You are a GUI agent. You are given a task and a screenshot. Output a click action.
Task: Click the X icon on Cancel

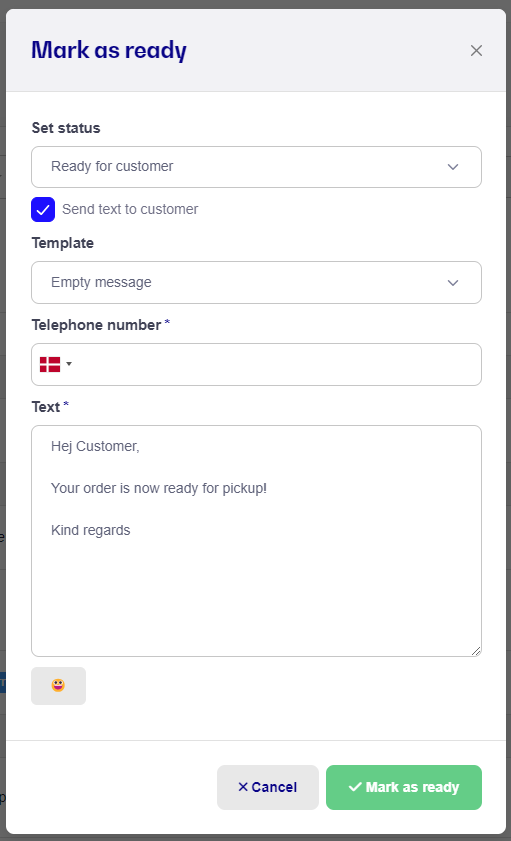coord(243,787)
